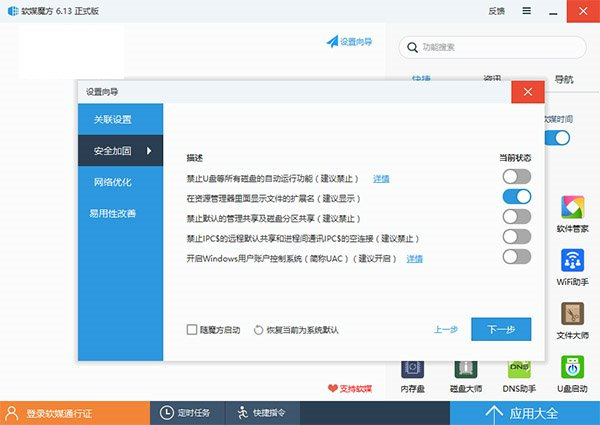
Task: Launch the WiFi助手 tool
Action: 572,263
